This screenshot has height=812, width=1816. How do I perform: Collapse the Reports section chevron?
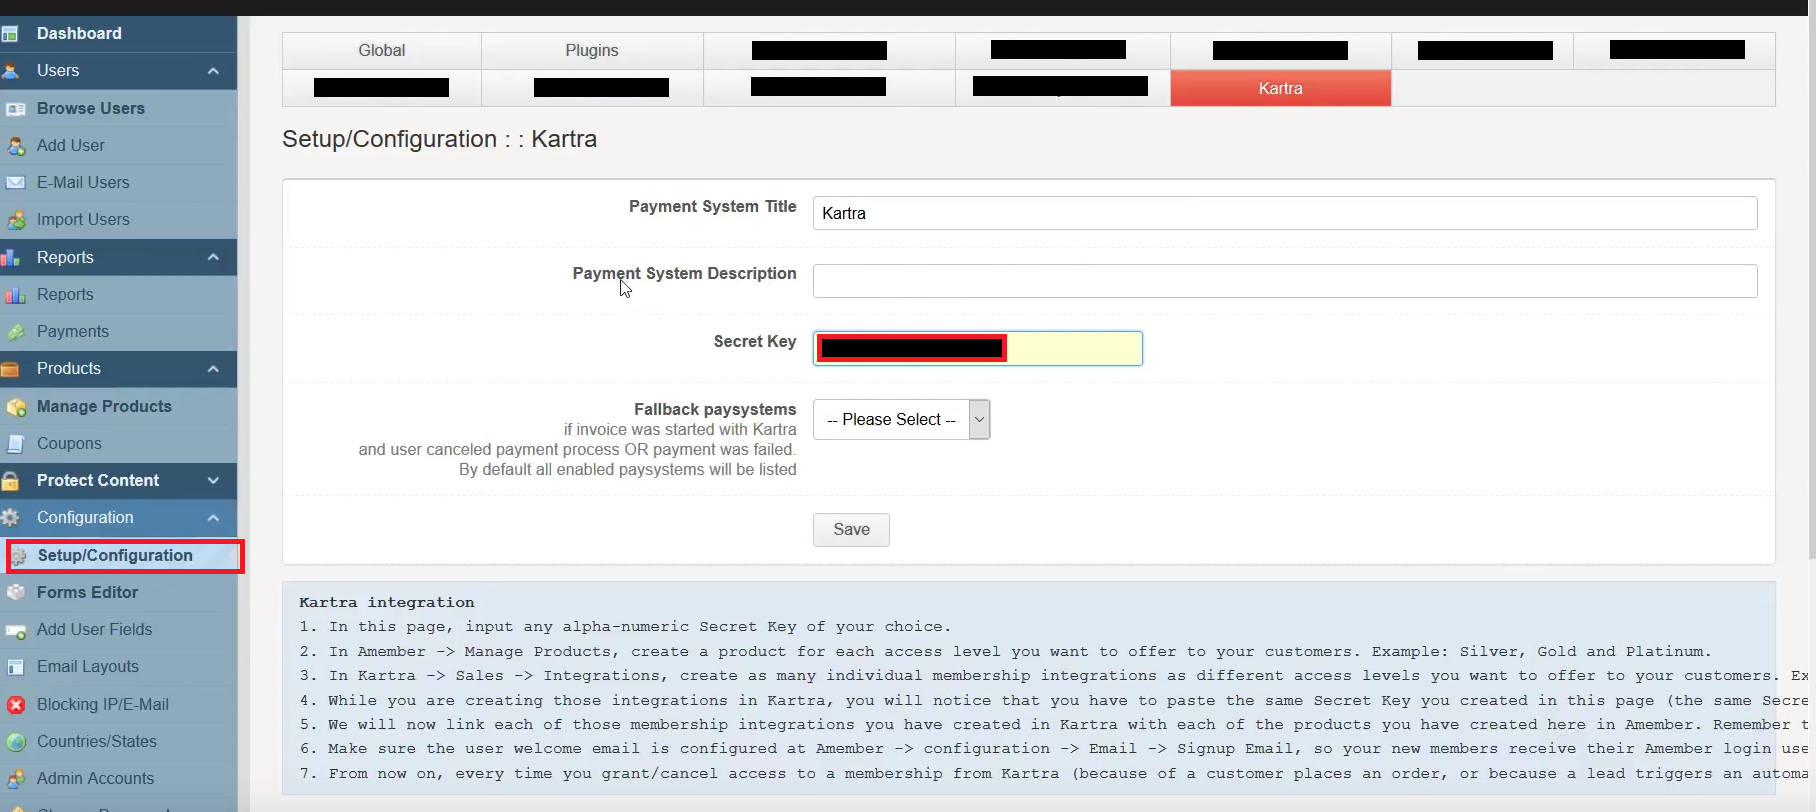213,258
